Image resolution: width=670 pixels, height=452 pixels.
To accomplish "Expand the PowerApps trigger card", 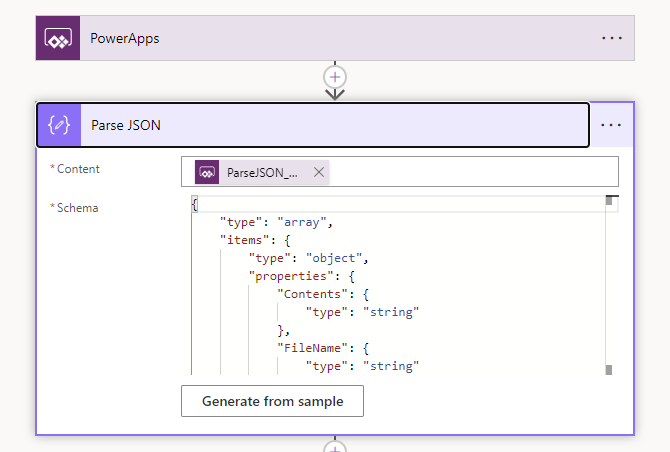I will coord(335,38).
